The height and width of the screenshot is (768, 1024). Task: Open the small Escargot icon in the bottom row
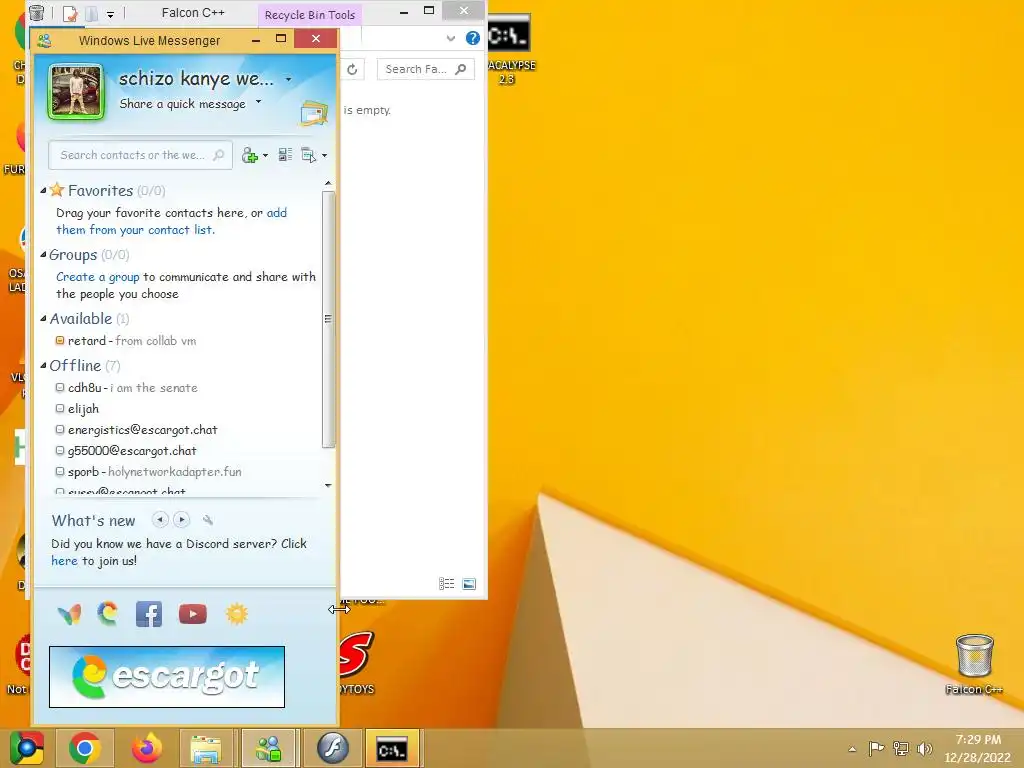pos(108,614)
